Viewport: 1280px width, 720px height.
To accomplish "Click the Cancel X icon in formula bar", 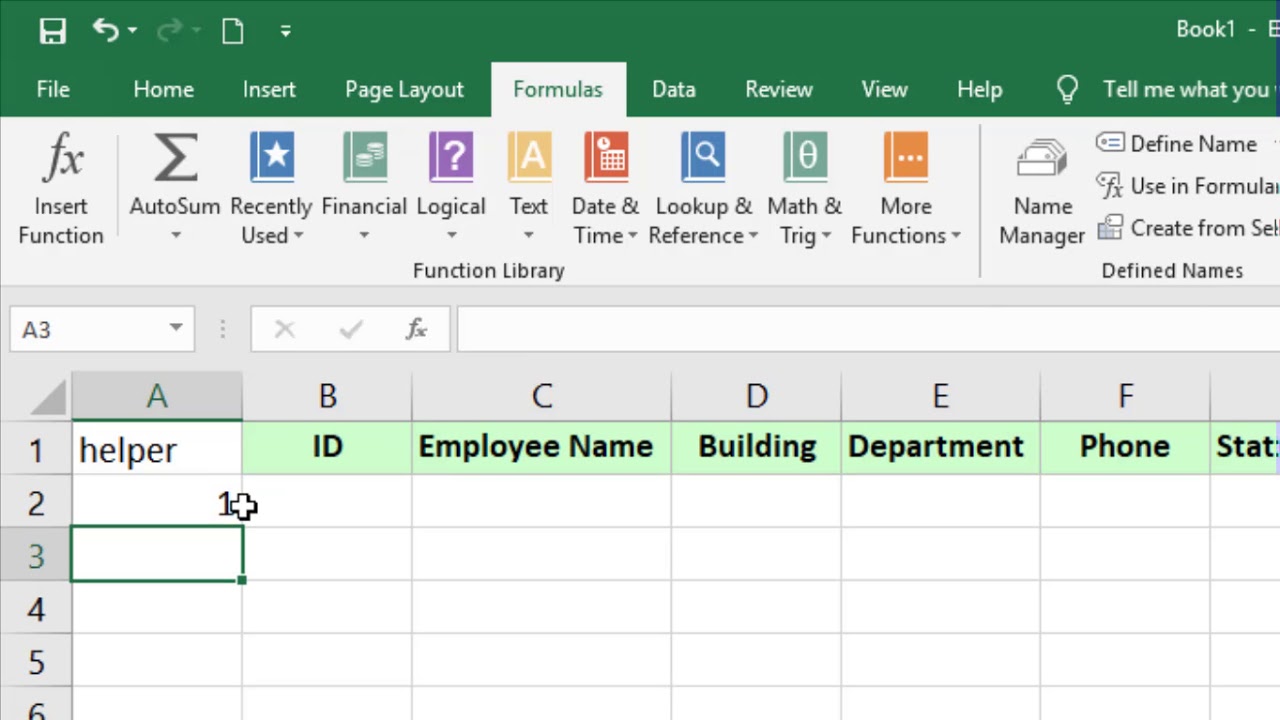I will (284, 329).
